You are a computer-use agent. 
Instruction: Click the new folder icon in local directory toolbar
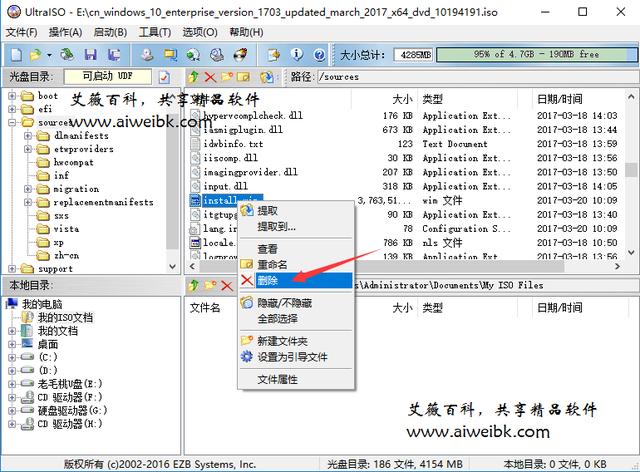[210, 285]
